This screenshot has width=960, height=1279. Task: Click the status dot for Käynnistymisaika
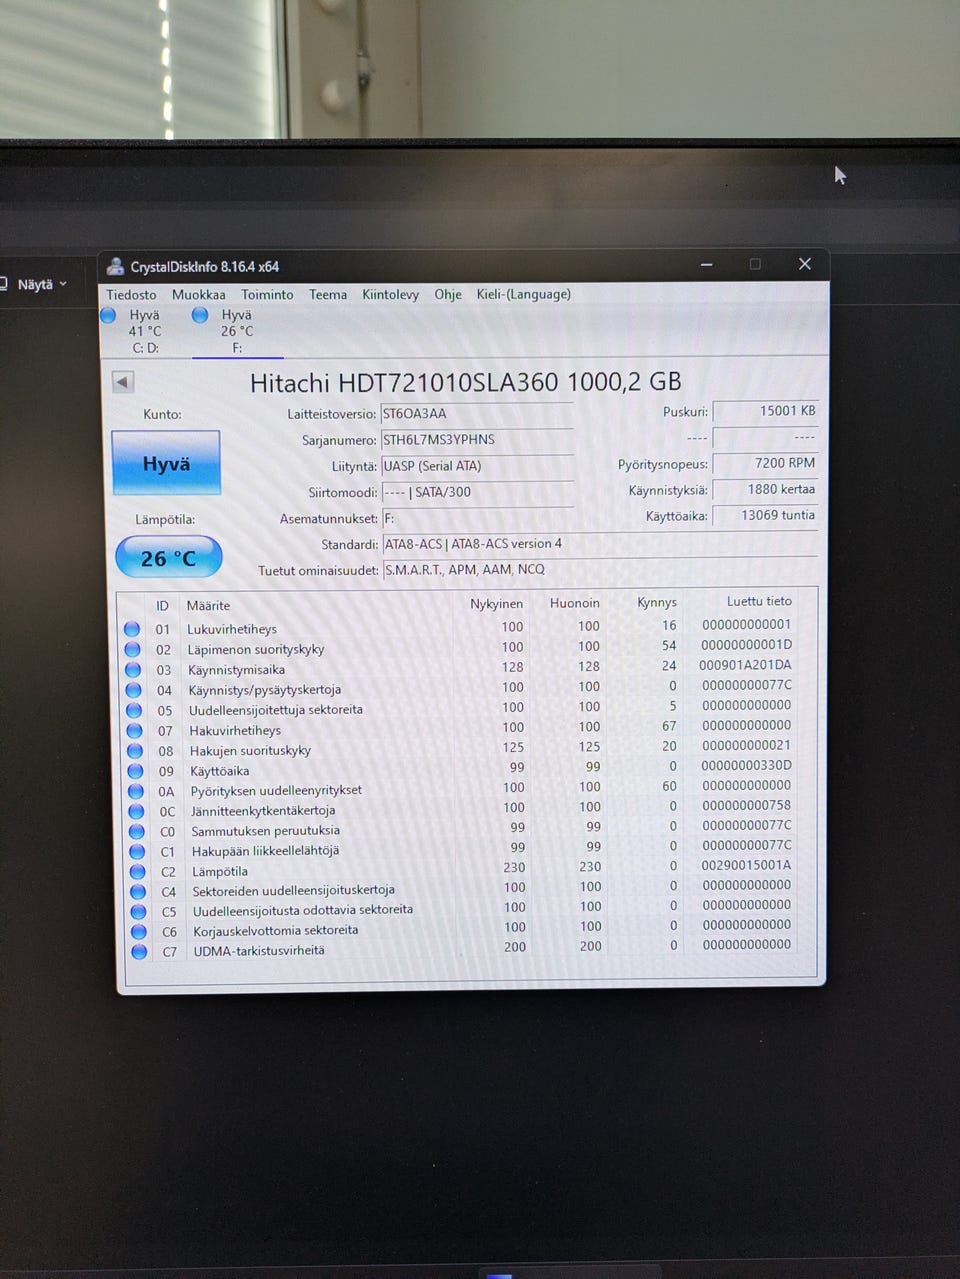click(132, 670)
